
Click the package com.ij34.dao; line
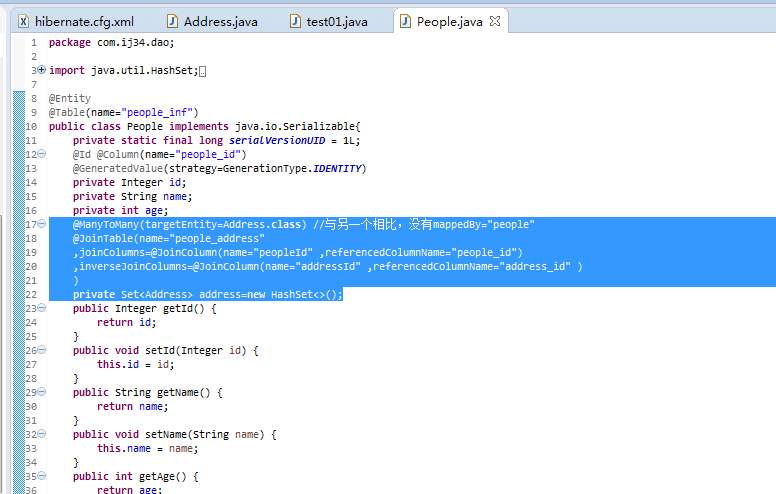pyautogui.click(x=111, y=43)
